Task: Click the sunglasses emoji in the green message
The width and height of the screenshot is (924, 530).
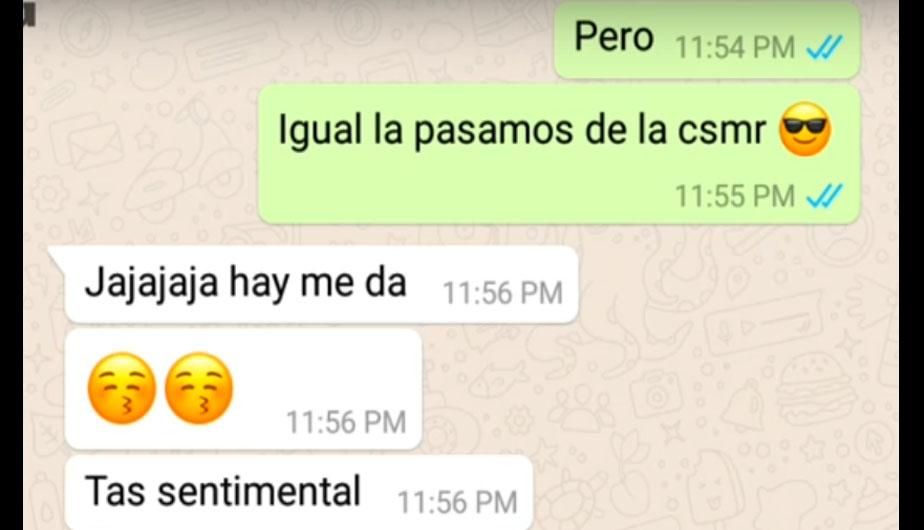Action: click(804, 129)
